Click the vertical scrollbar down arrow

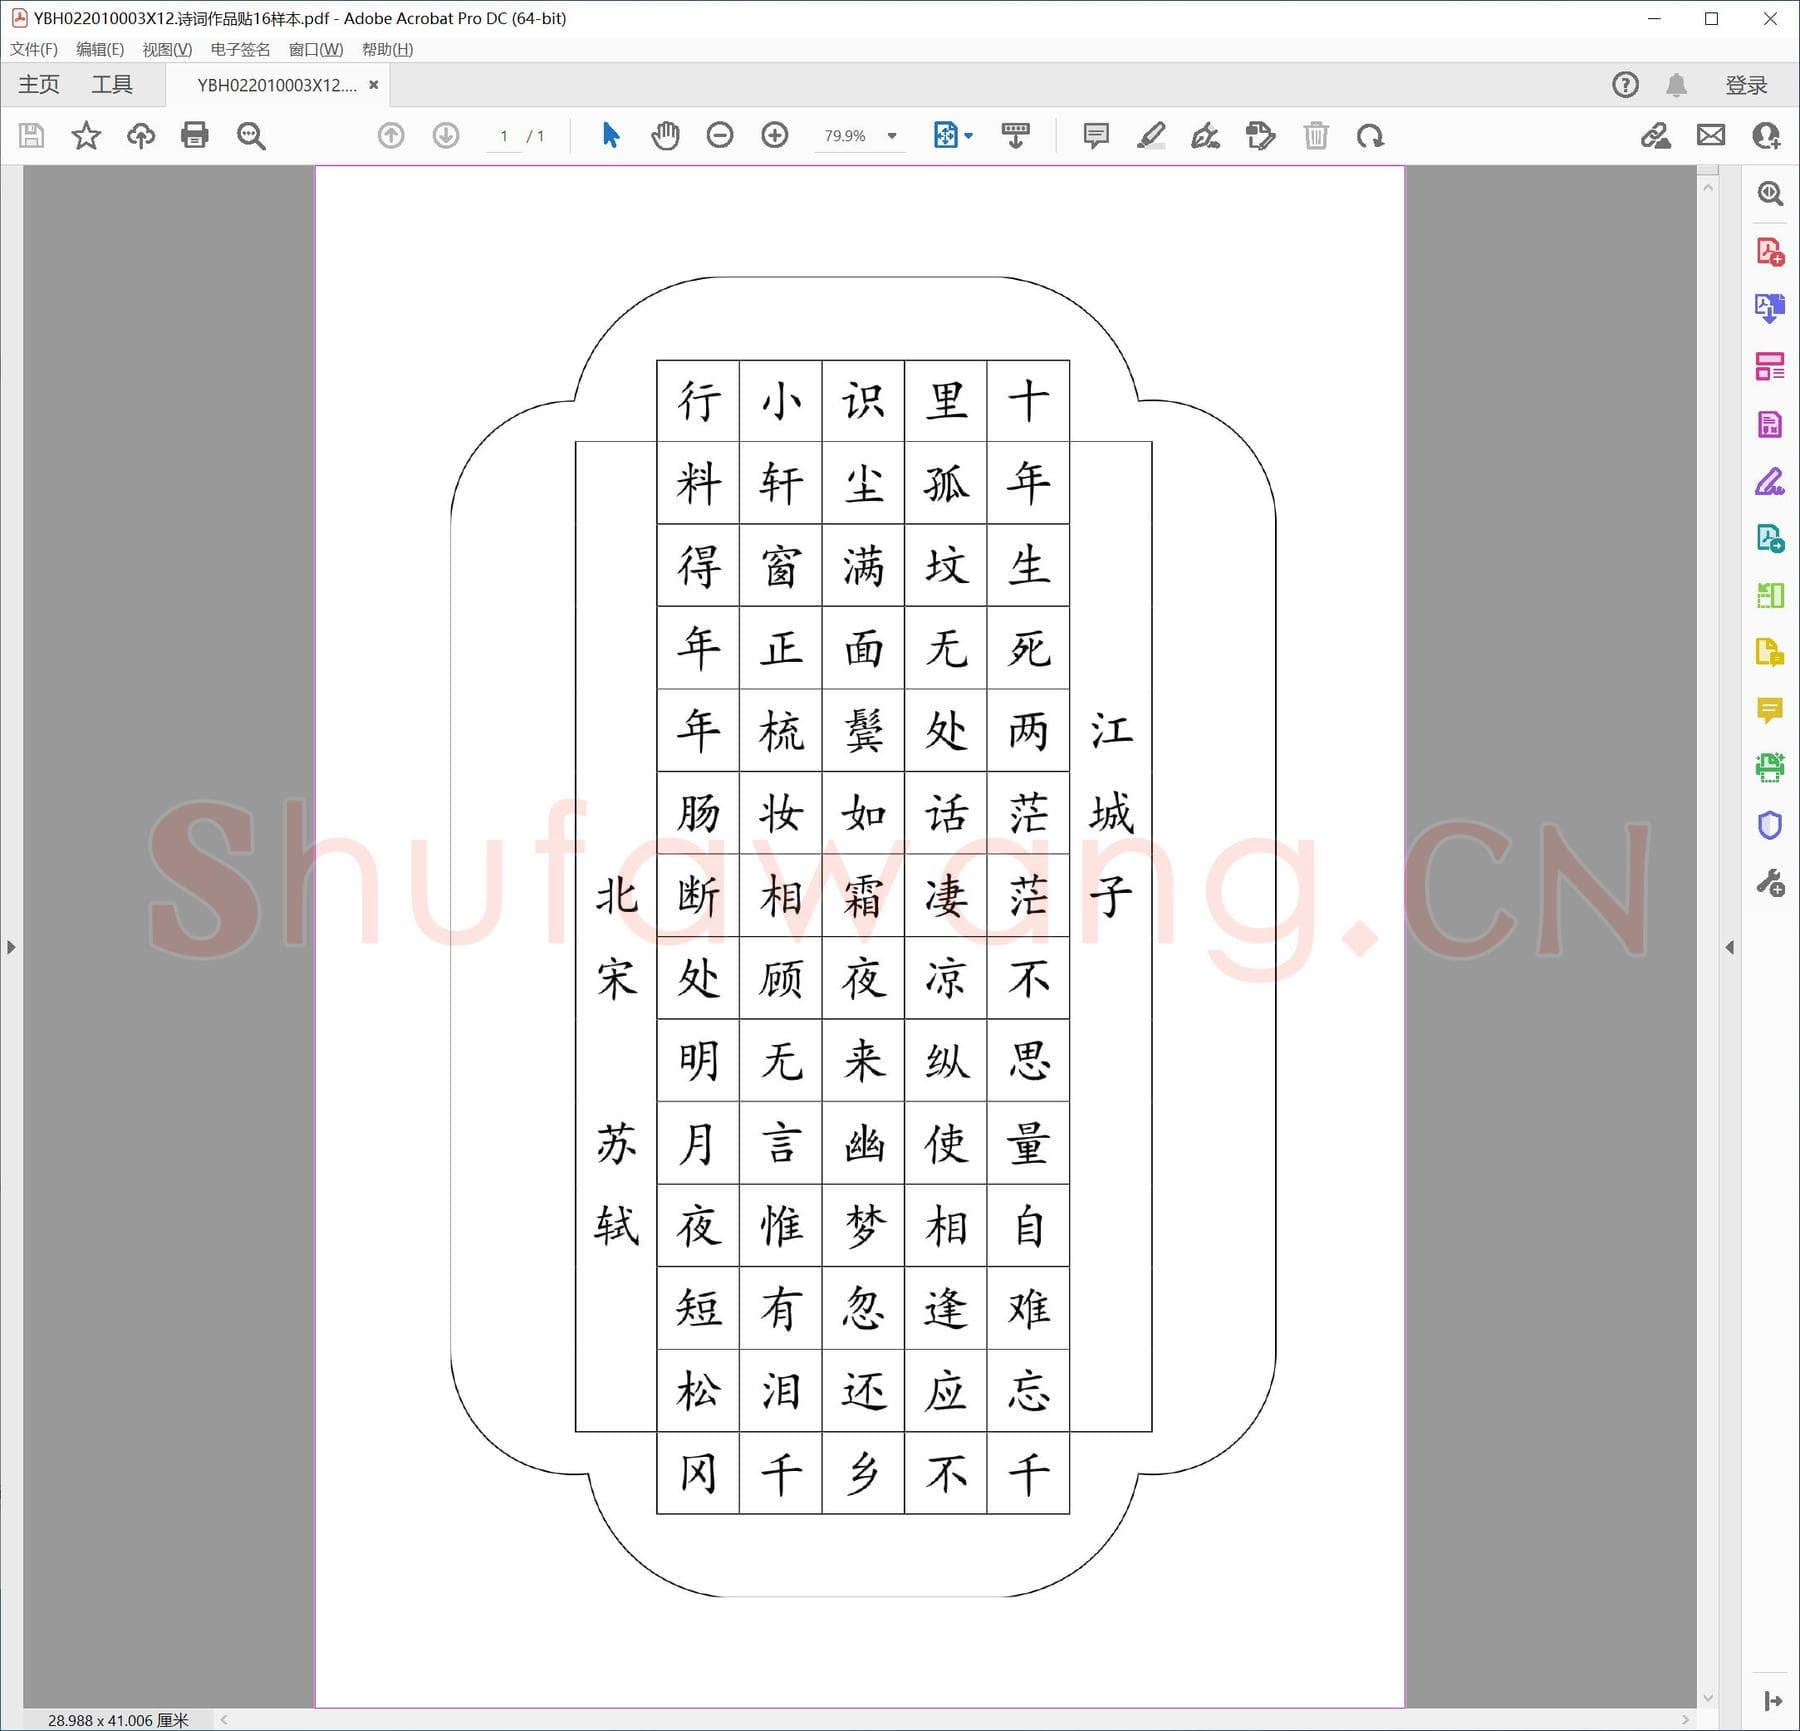(x=1708, y=1698)
